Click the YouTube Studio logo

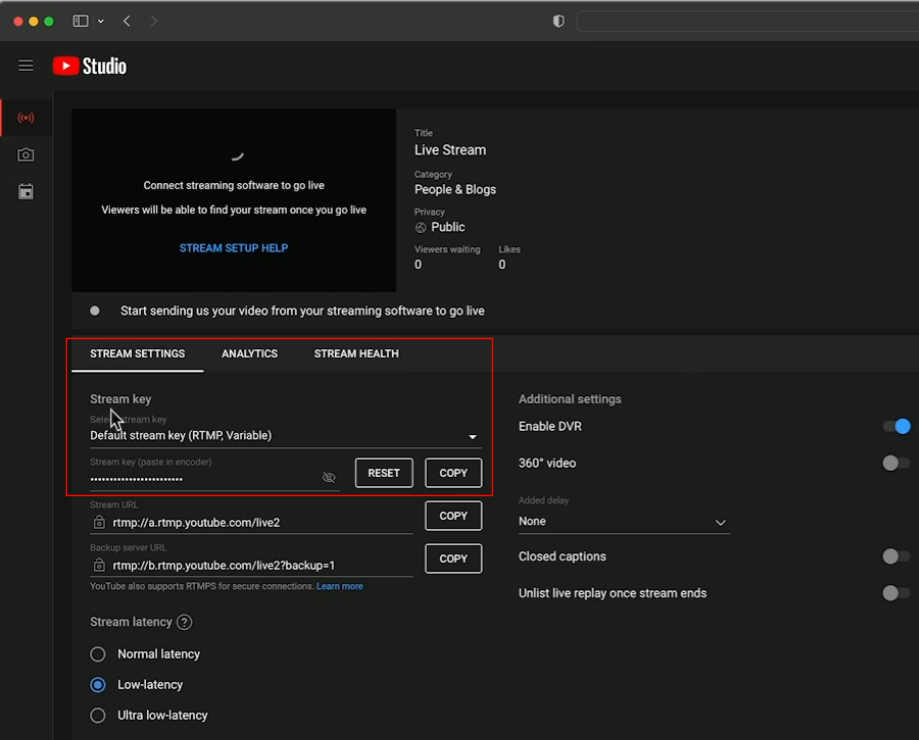click(90, 66)
